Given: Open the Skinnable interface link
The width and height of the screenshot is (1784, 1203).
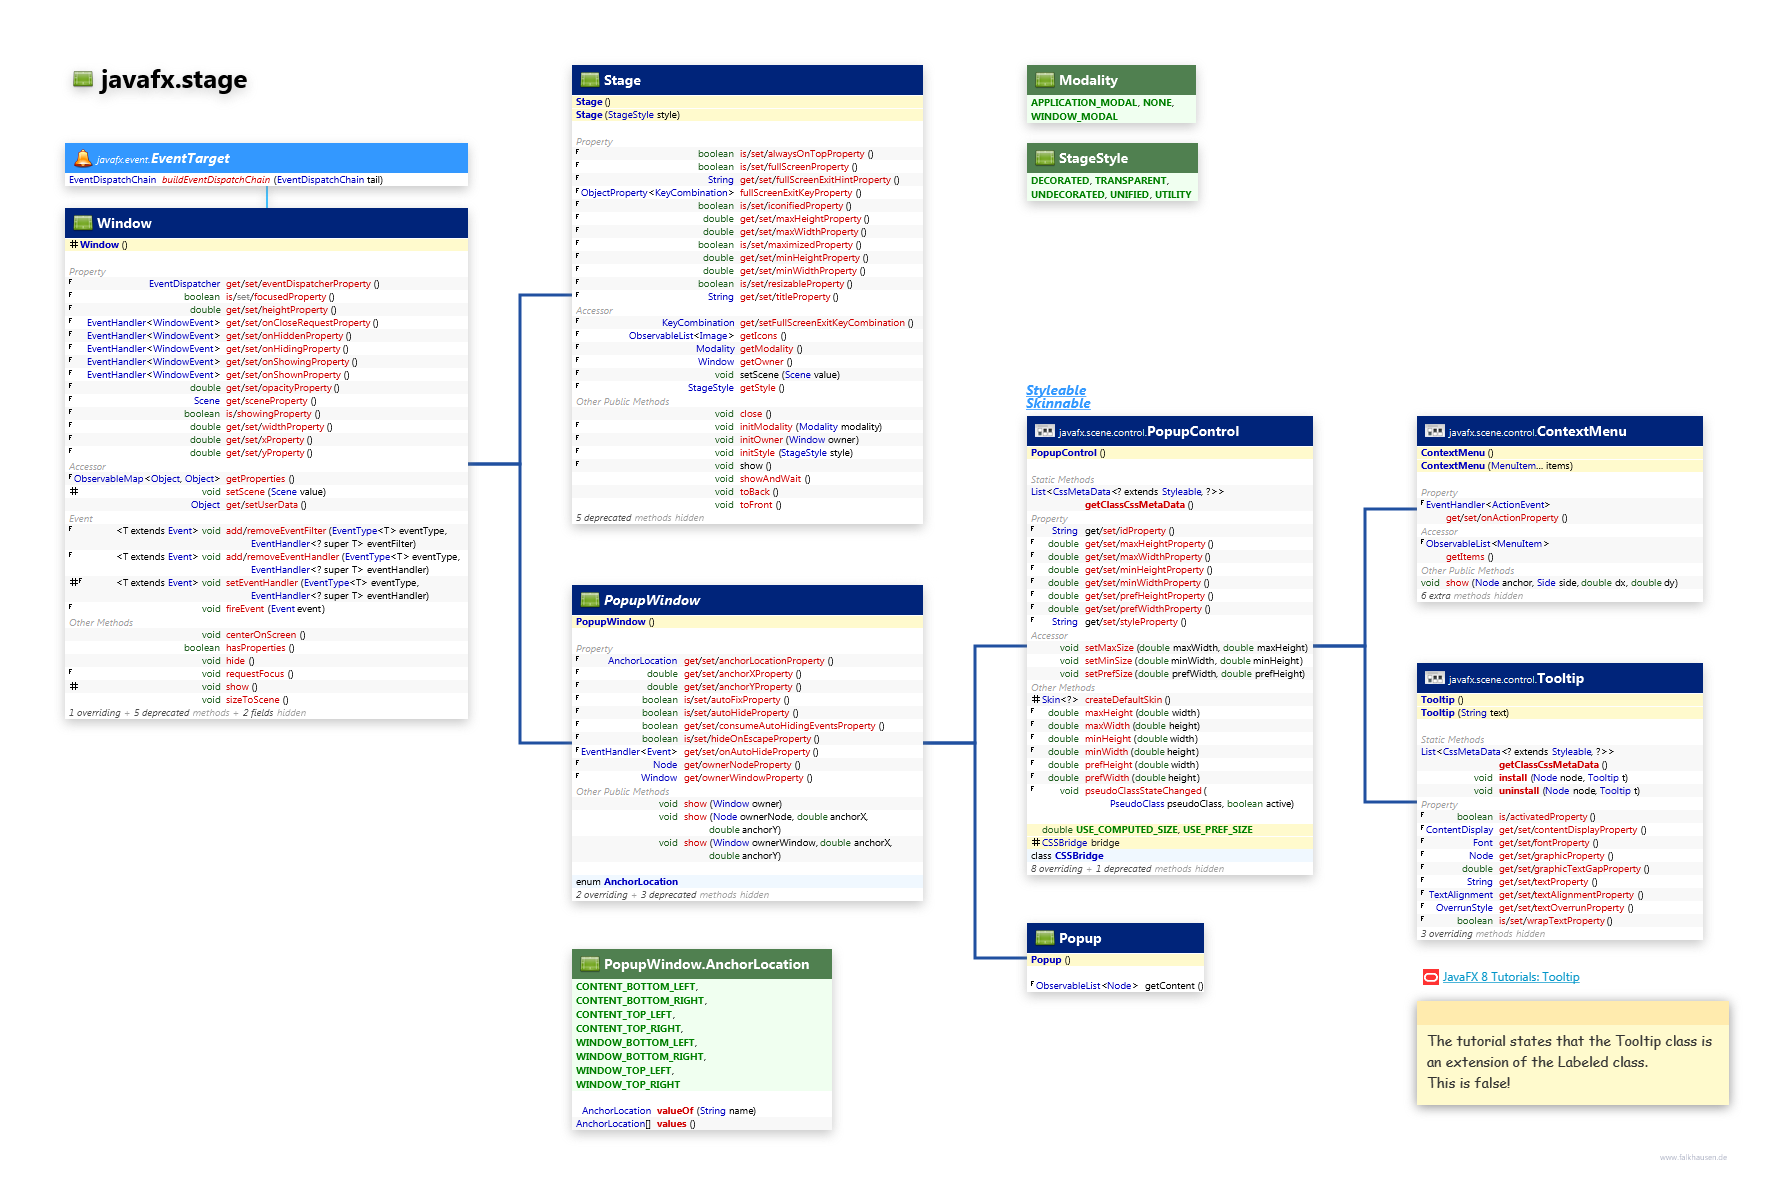Looking at the screenshot, I should (x=1058, y=403).
